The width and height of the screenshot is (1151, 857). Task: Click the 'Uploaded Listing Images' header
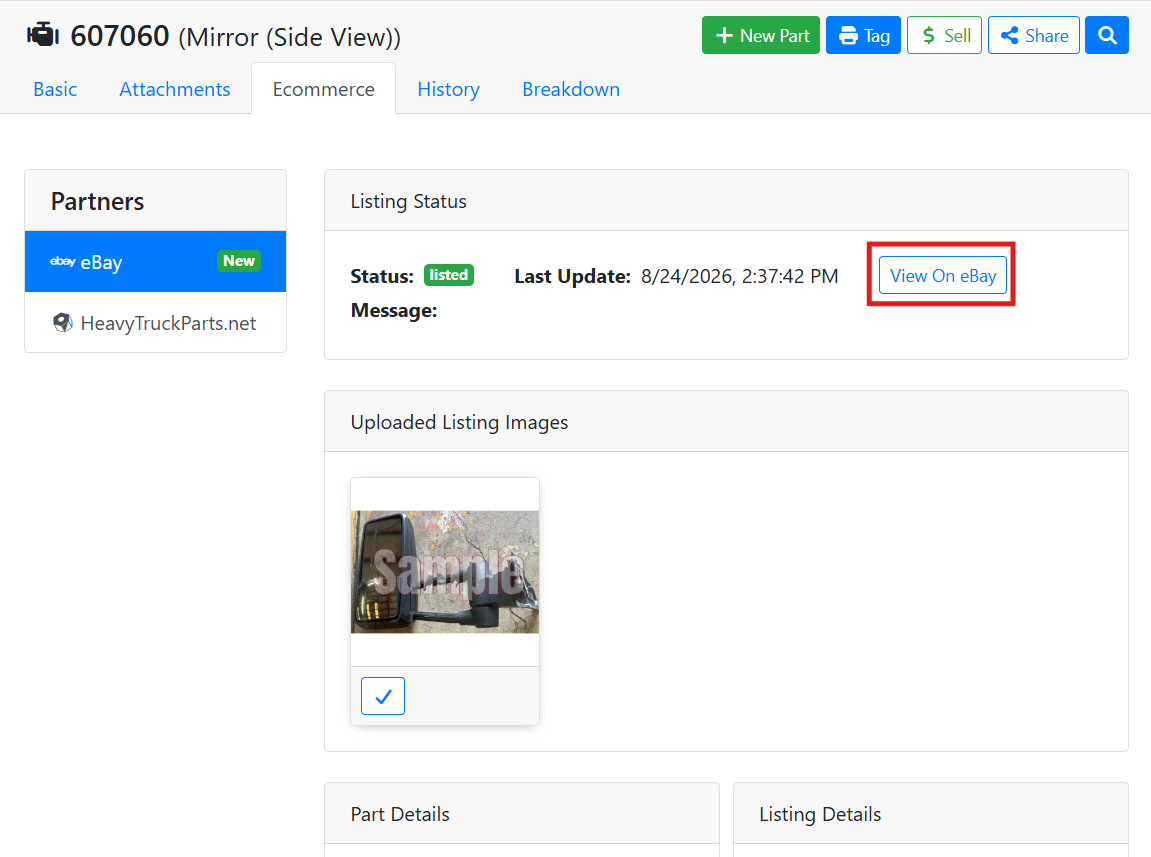[726, 422]
